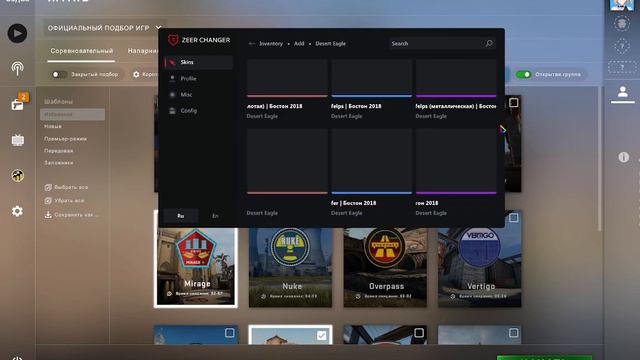The height and width of the screenshot is (360, 640).
Task: Uncheck the checked map checkbox in bottom row
Action: 321,336
